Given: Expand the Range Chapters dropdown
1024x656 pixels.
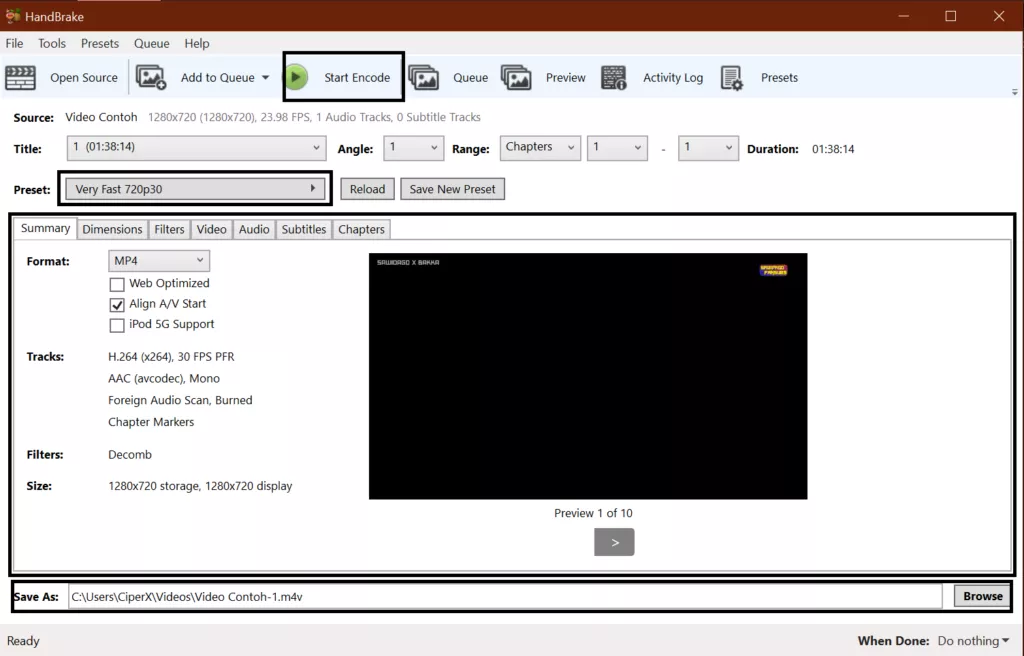Looking at the screenshot, I should coord(540,148).
